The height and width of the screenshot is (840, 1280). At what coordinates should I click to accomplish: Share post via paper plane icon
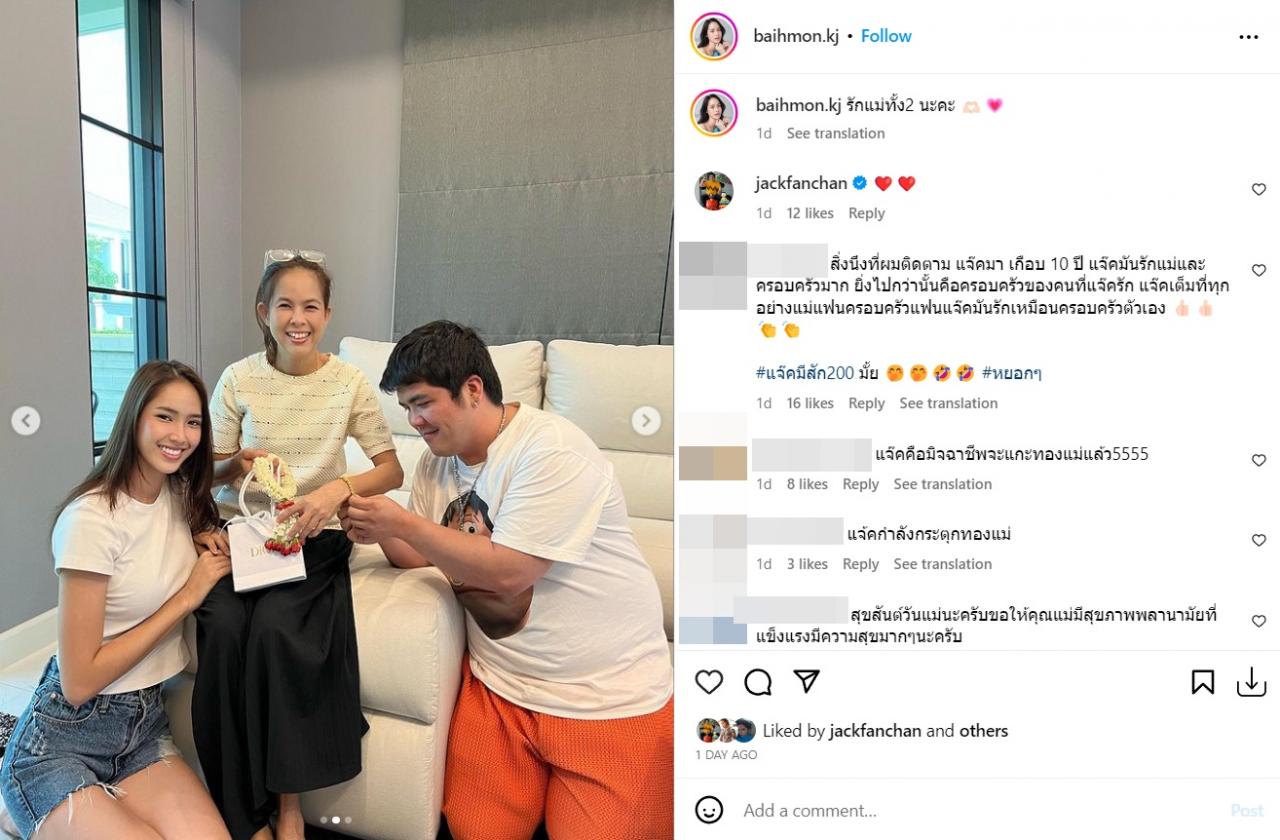(806, 681)
